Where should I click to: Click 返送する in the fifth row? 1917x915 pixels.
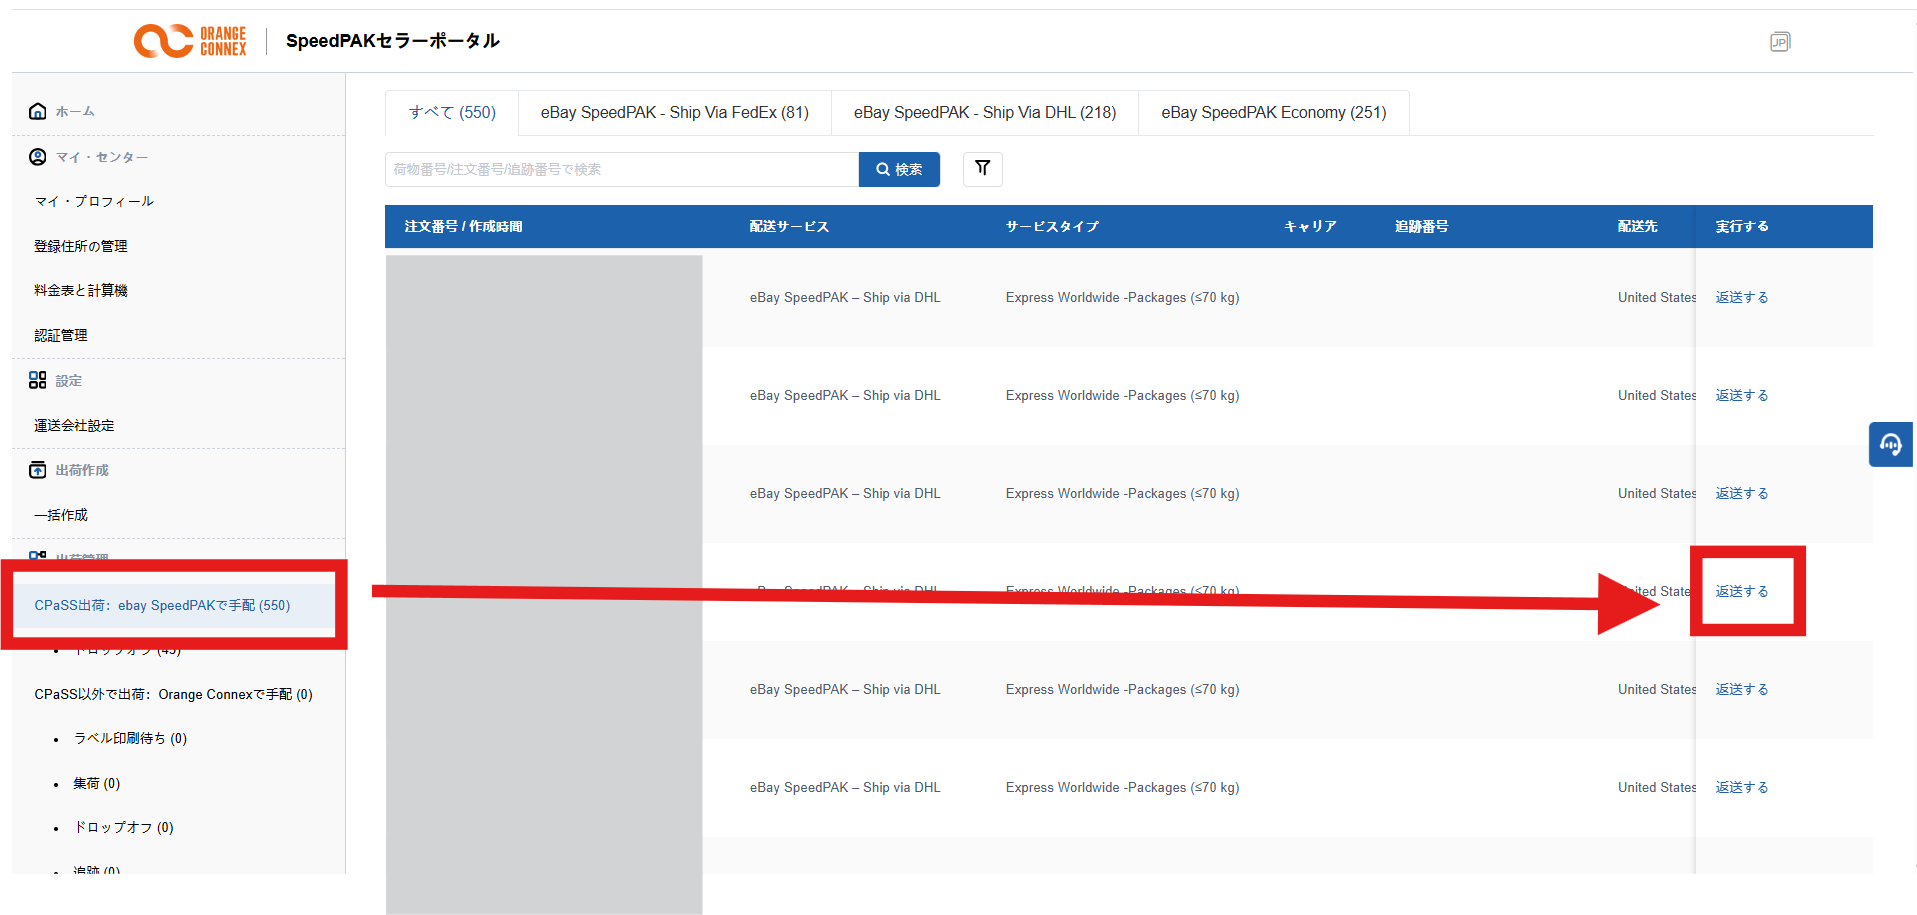pyautogui.click(x=1742, y=689)
